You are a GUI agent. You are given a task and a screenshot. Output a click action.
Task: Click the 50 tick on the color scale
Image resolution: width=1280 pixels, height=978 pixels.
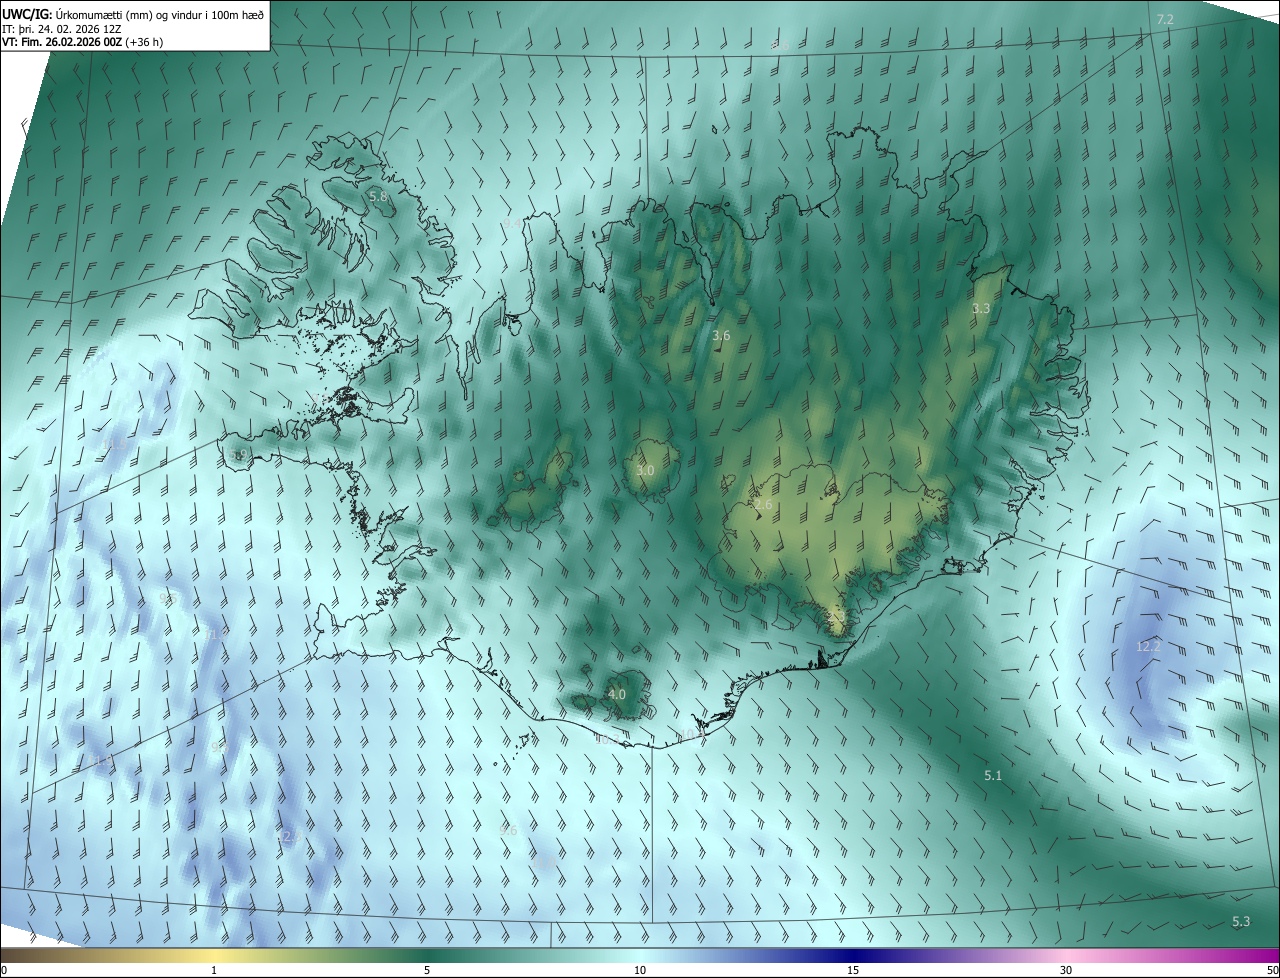click(x=1271, y=970)
